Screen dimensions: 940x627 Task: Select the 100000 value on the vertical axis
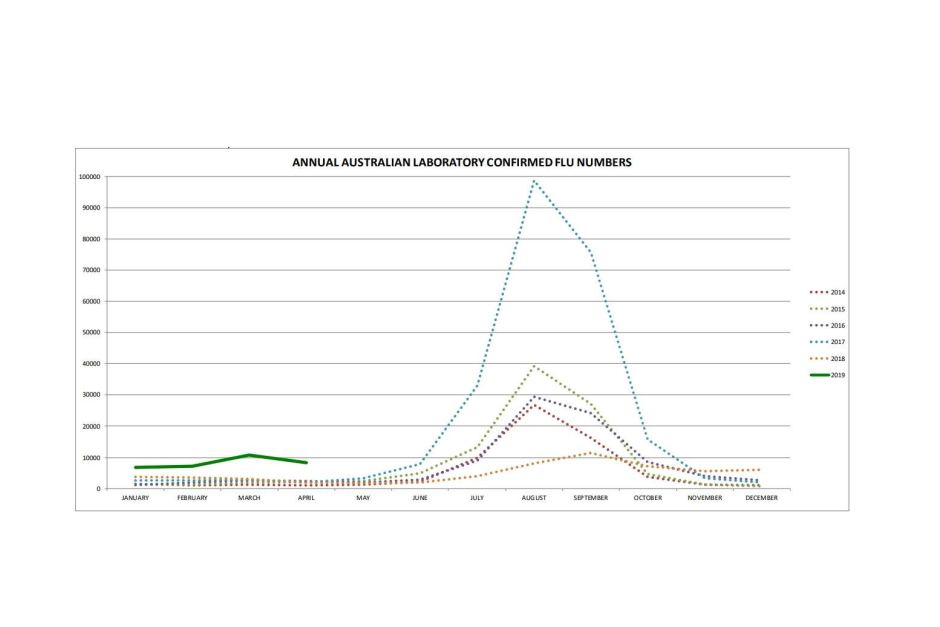(88, 177)
